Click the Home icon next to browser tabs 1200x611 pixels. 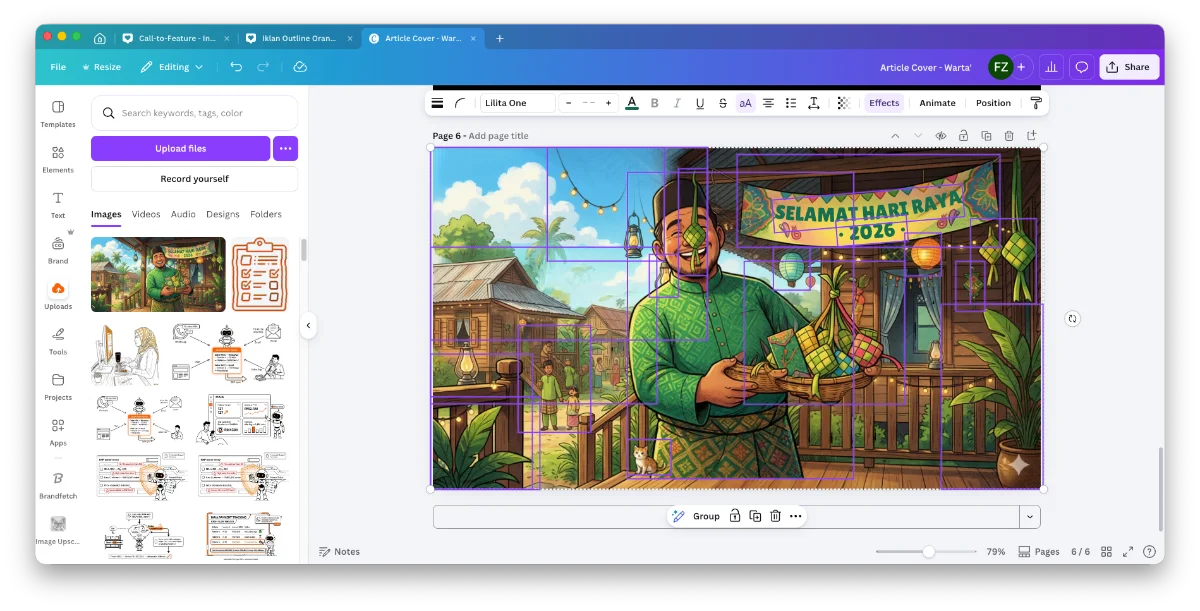coord(99,38)
